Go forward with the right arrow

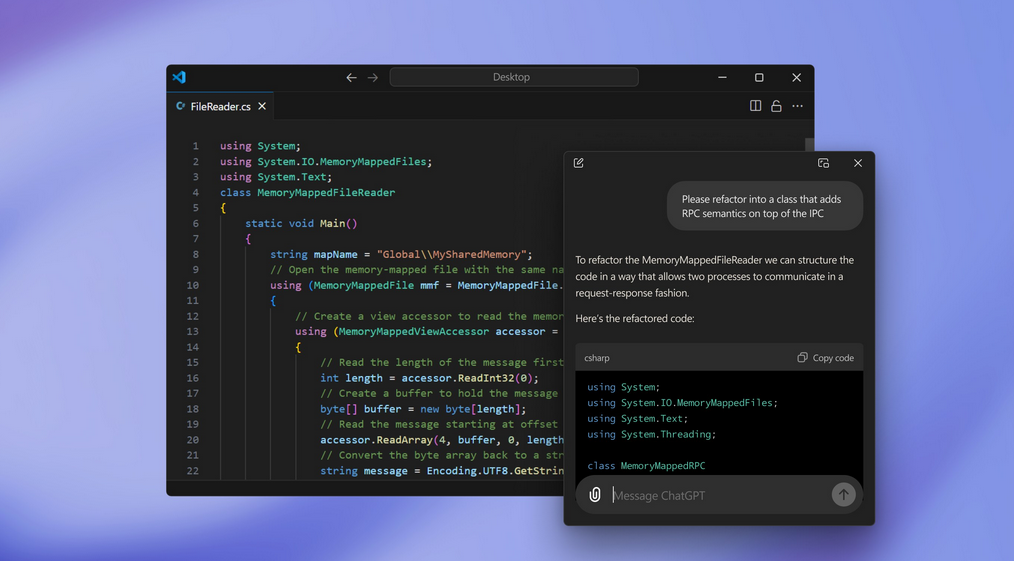coord(373,77)
